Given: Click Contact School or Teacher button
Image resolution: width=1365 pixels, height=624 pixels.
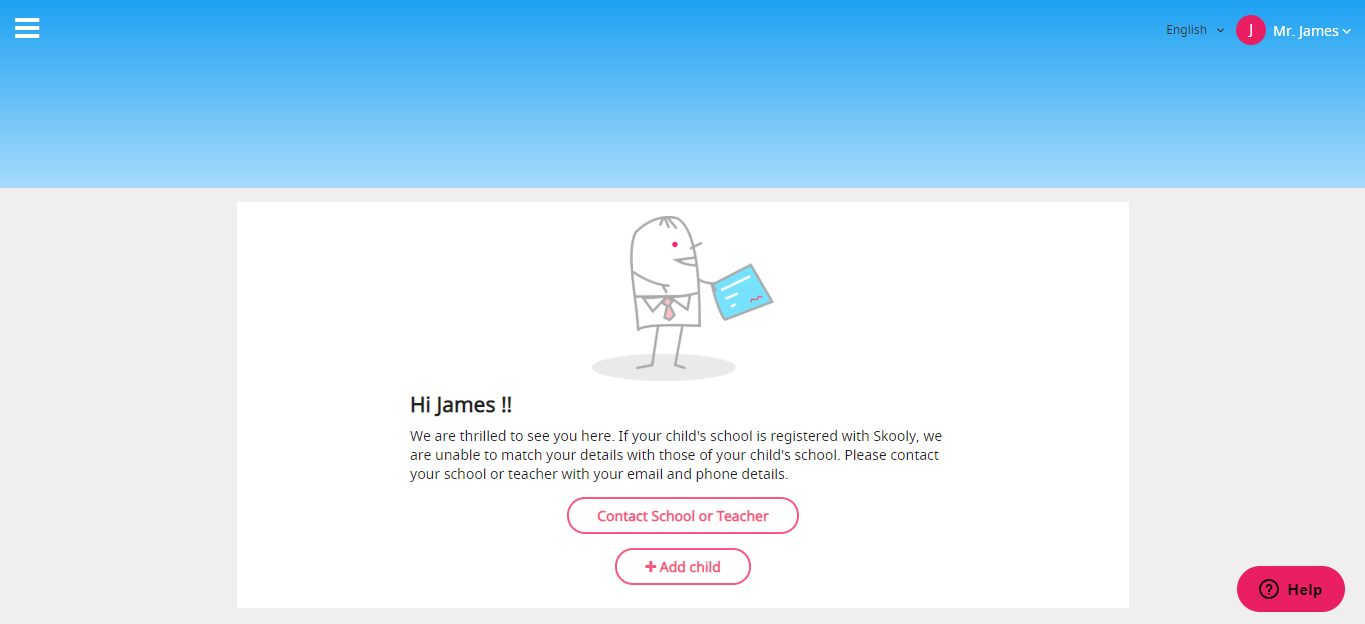Looking at the screenshot, I should point(683,516).
